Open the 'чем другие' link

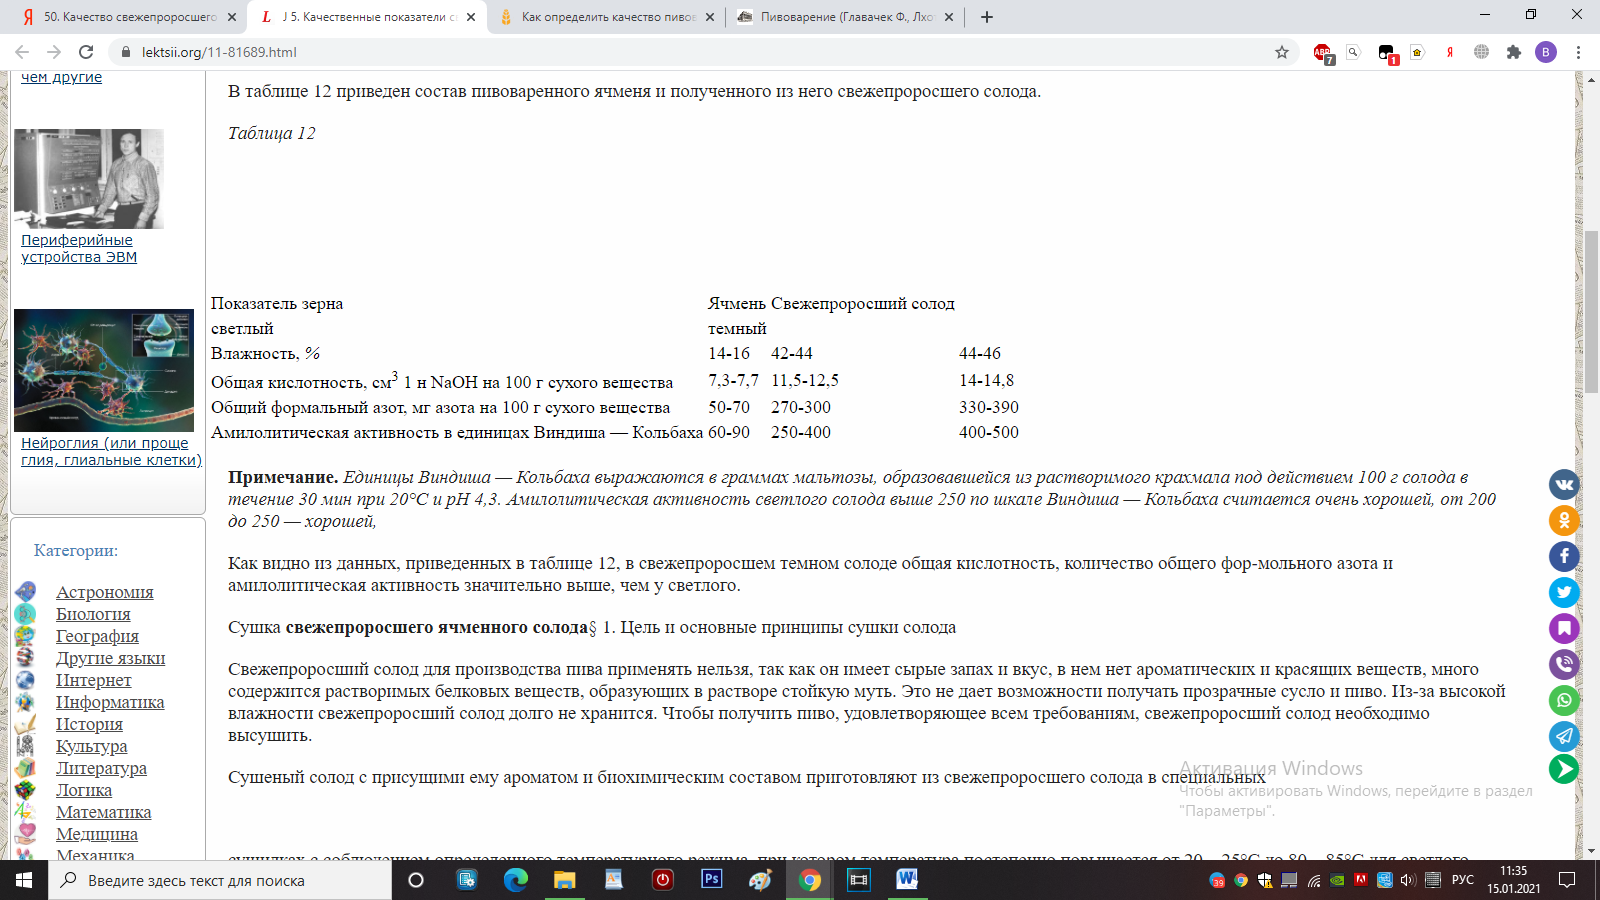[x=61, y=77]
